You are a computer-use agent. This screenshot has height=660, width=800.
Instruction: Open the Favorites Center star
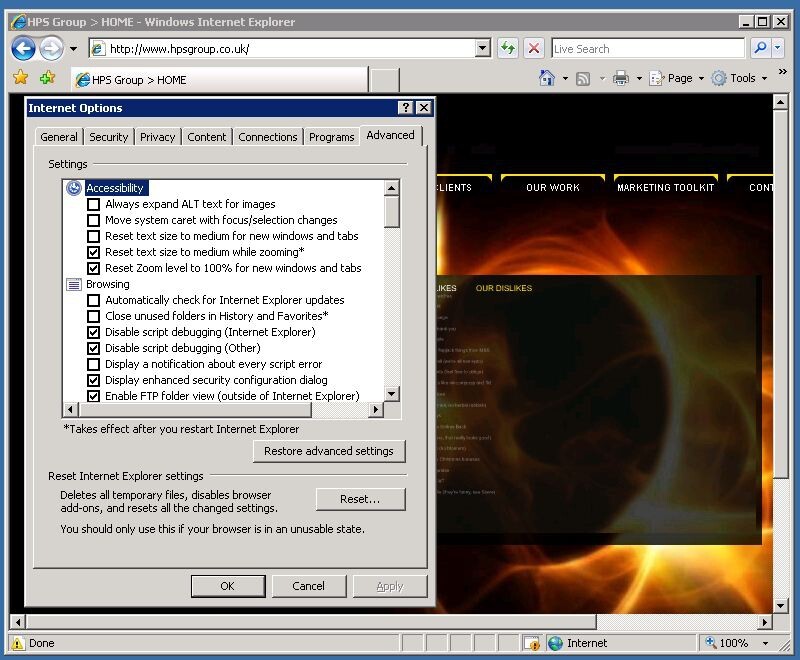pos(19,77)
